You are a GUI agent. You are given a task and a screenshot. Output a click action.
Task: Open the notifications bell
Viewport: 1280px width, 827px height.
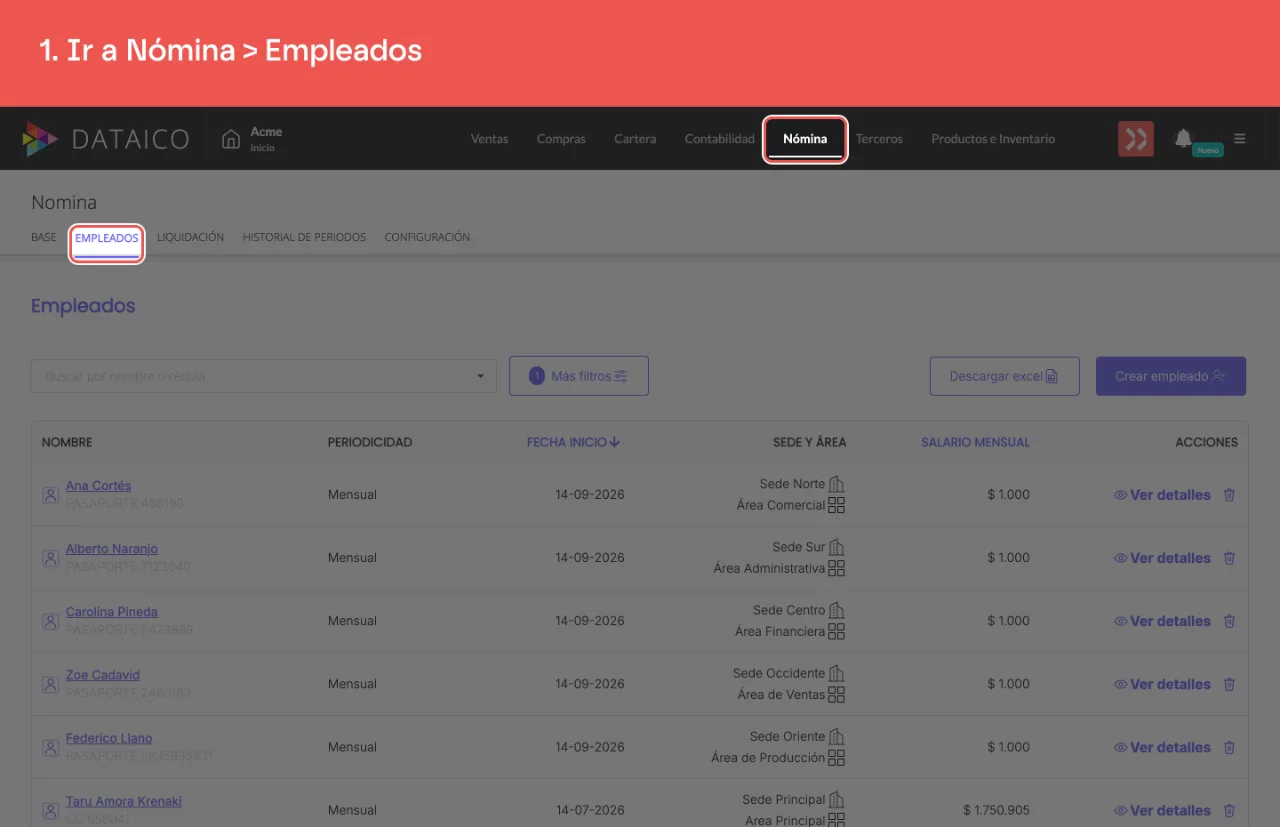(x=1184, y=138)
